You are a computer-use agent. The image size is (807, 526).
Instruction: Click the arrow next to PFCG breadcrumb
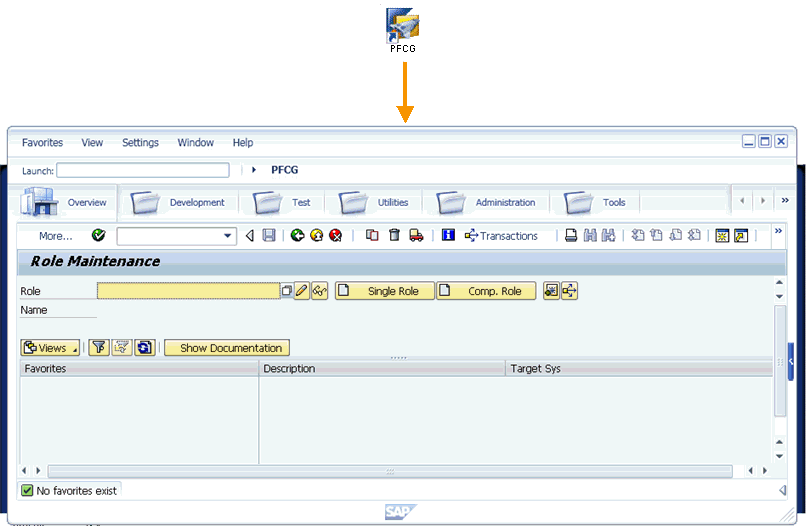pos(254,170)
